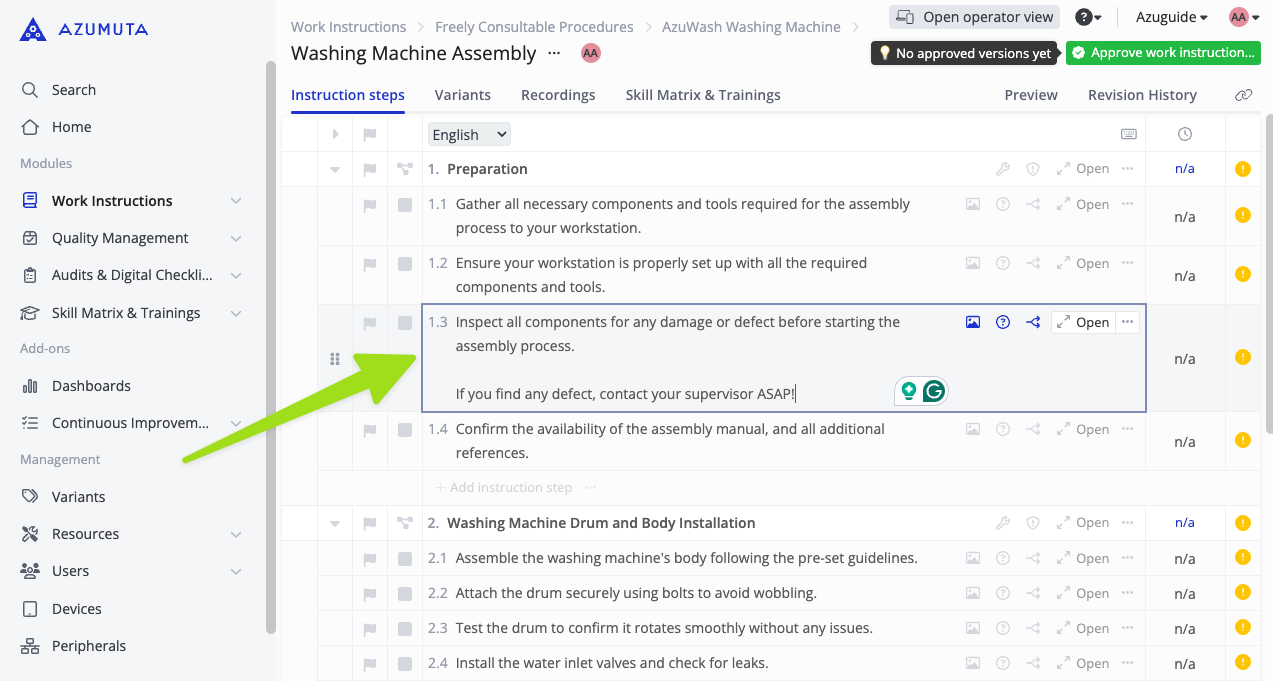The height and width of the screenshot is (681, 1273).
Task: Expand Quality Management in the sidebar
Action: (x=235, y=238)
